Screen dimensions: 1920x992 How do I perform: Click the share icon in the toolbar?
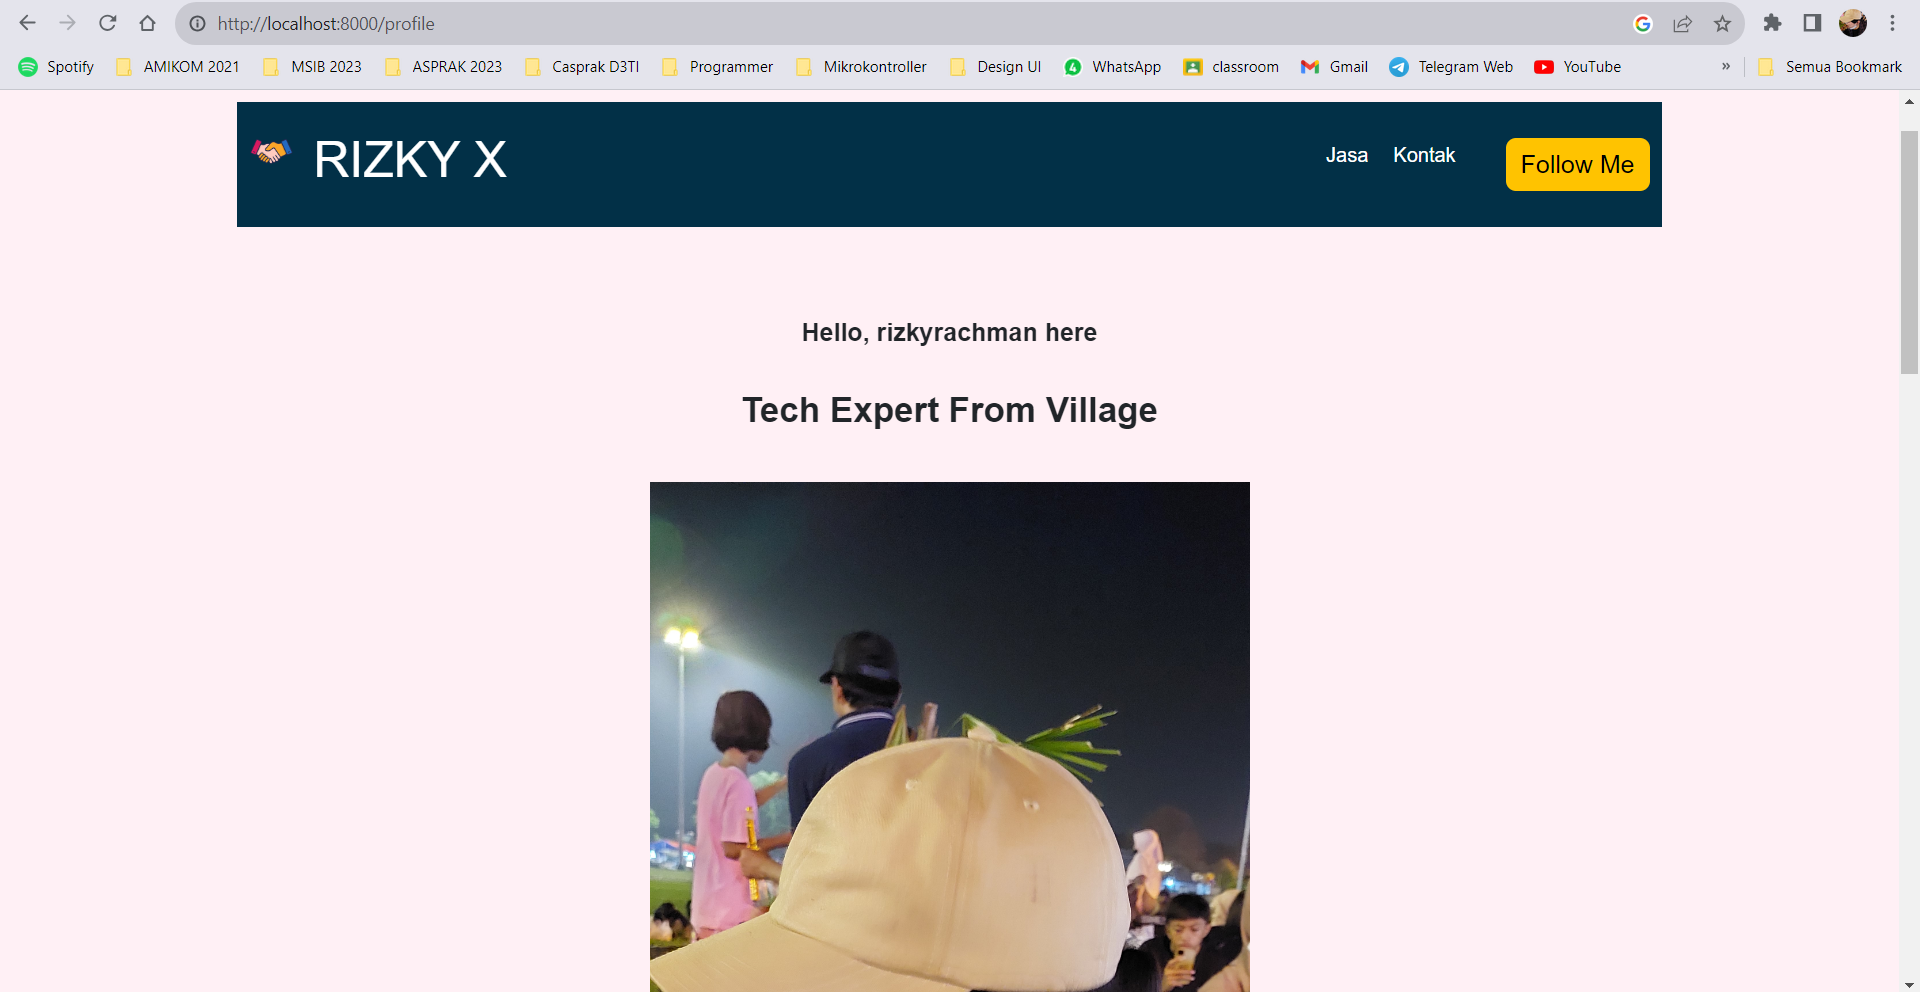(x=1683, y=23)
